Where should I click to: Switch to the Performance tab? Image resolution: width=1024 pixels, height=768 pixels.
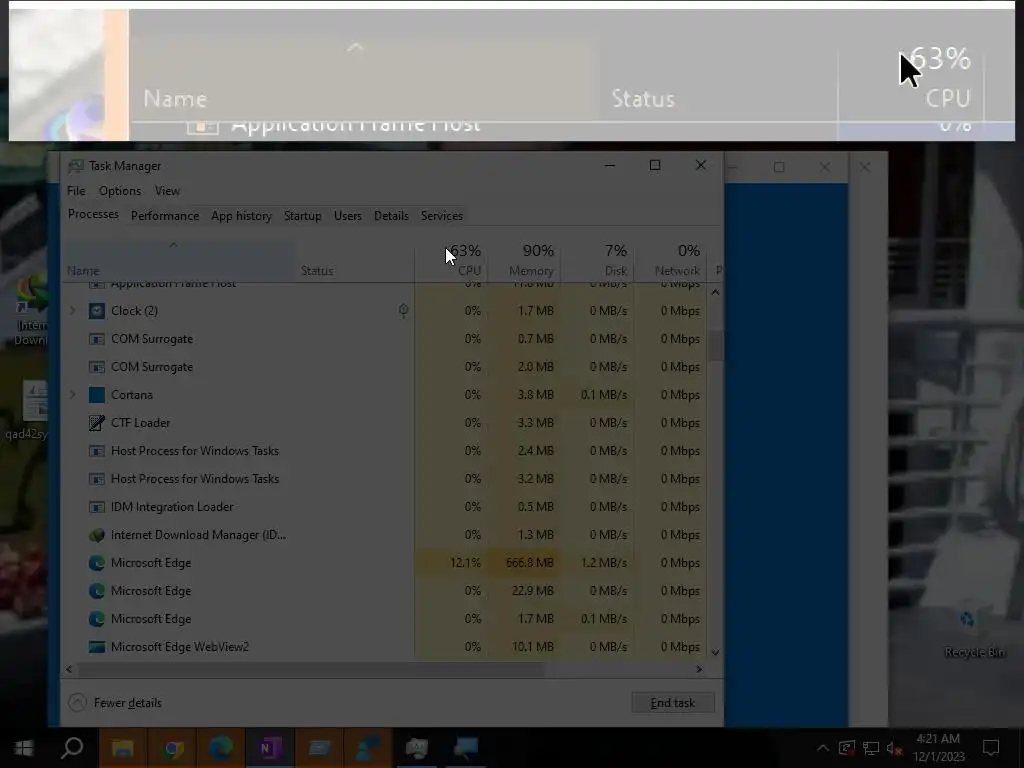(x=165, y=216)
